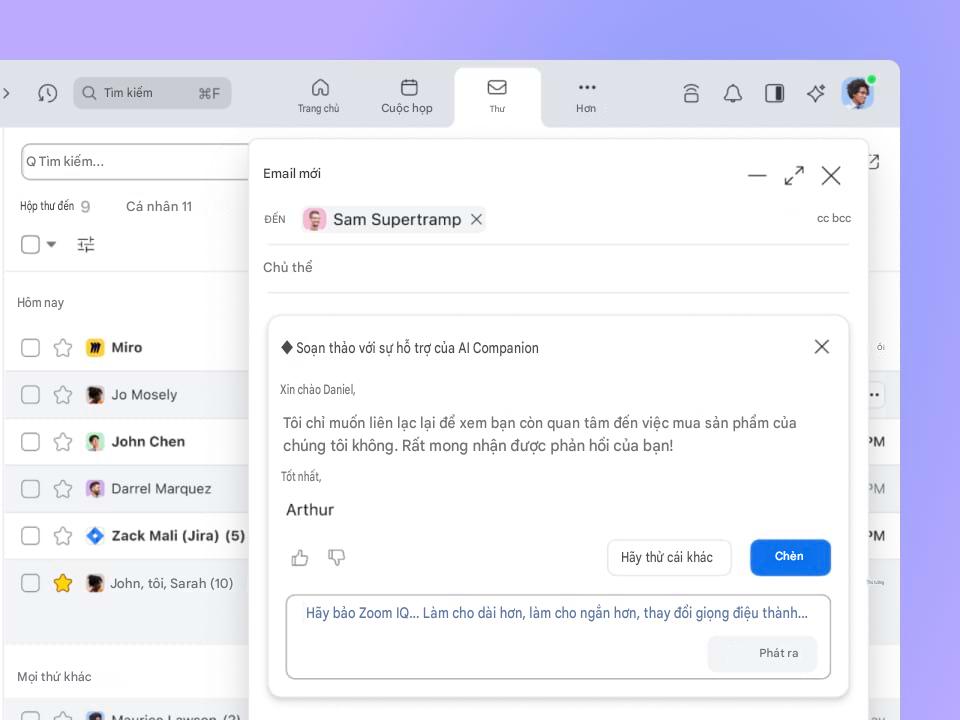Image resolution: width=960 pixels, height=720 pixels.
Task: Remove Sam Supertramp recipient chip
Action: point(476,219)
